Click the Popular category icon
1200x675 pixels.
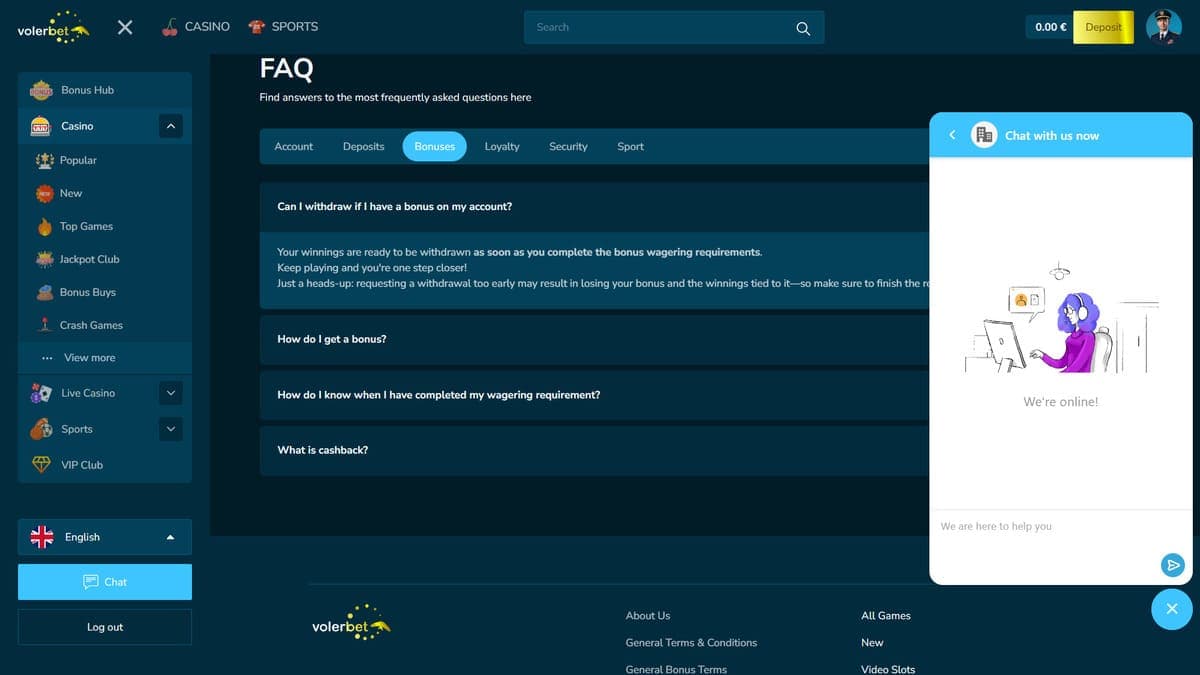pos(45,160)
